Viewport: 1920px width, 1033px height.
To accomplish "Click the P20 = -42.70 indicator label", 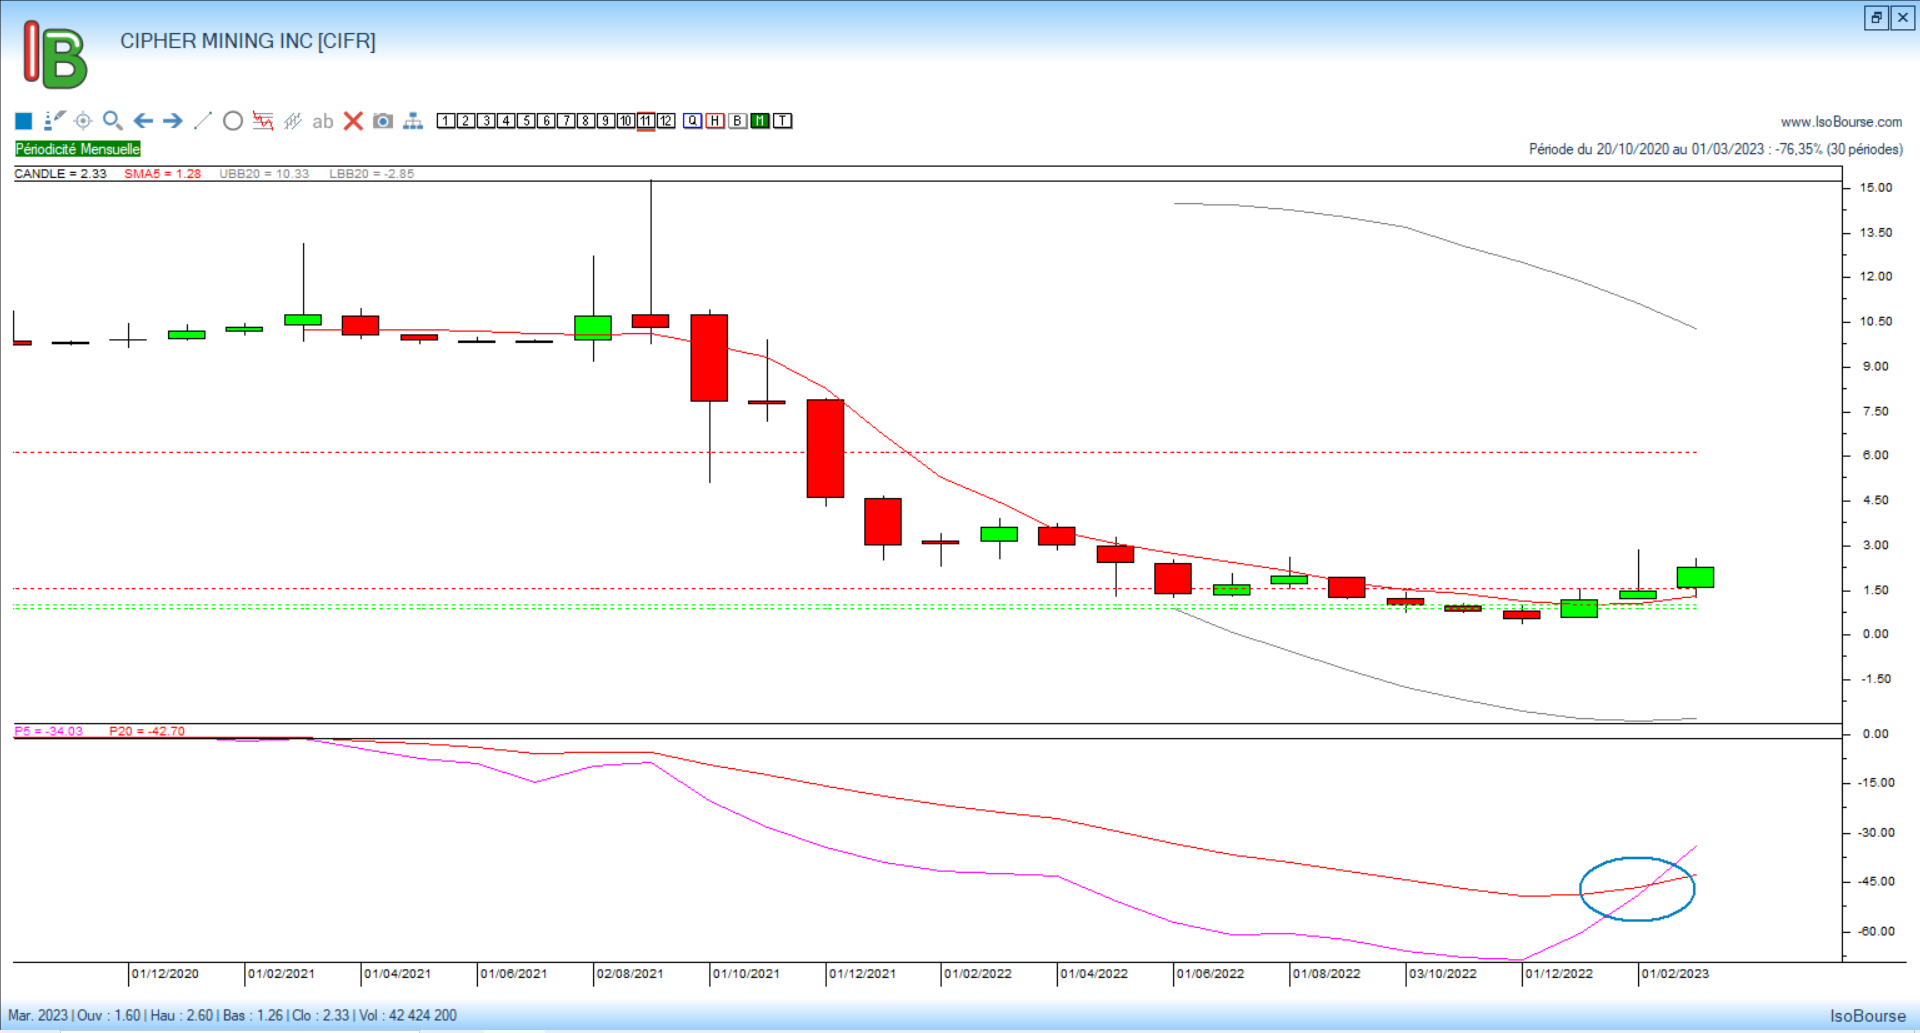I will [147, 731].
